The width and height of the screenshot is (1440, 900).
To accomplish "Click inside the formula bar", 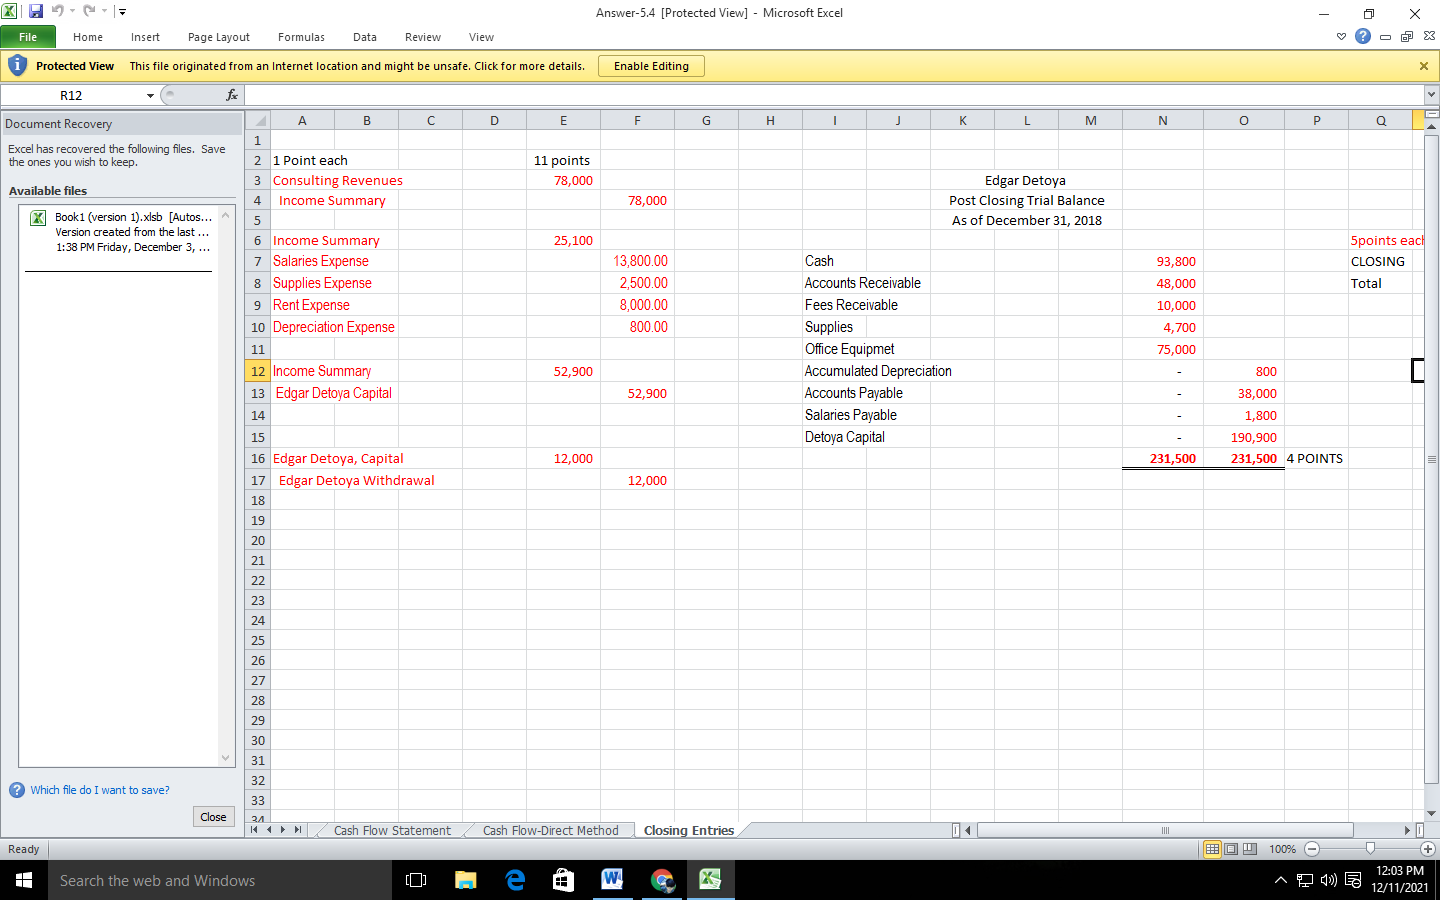I will point(834,95).
